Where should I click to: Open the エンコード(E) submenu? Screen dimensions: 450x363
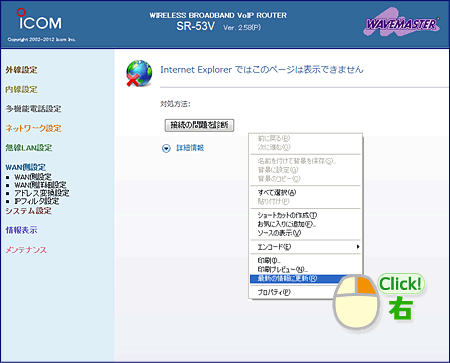click(305, 247)
